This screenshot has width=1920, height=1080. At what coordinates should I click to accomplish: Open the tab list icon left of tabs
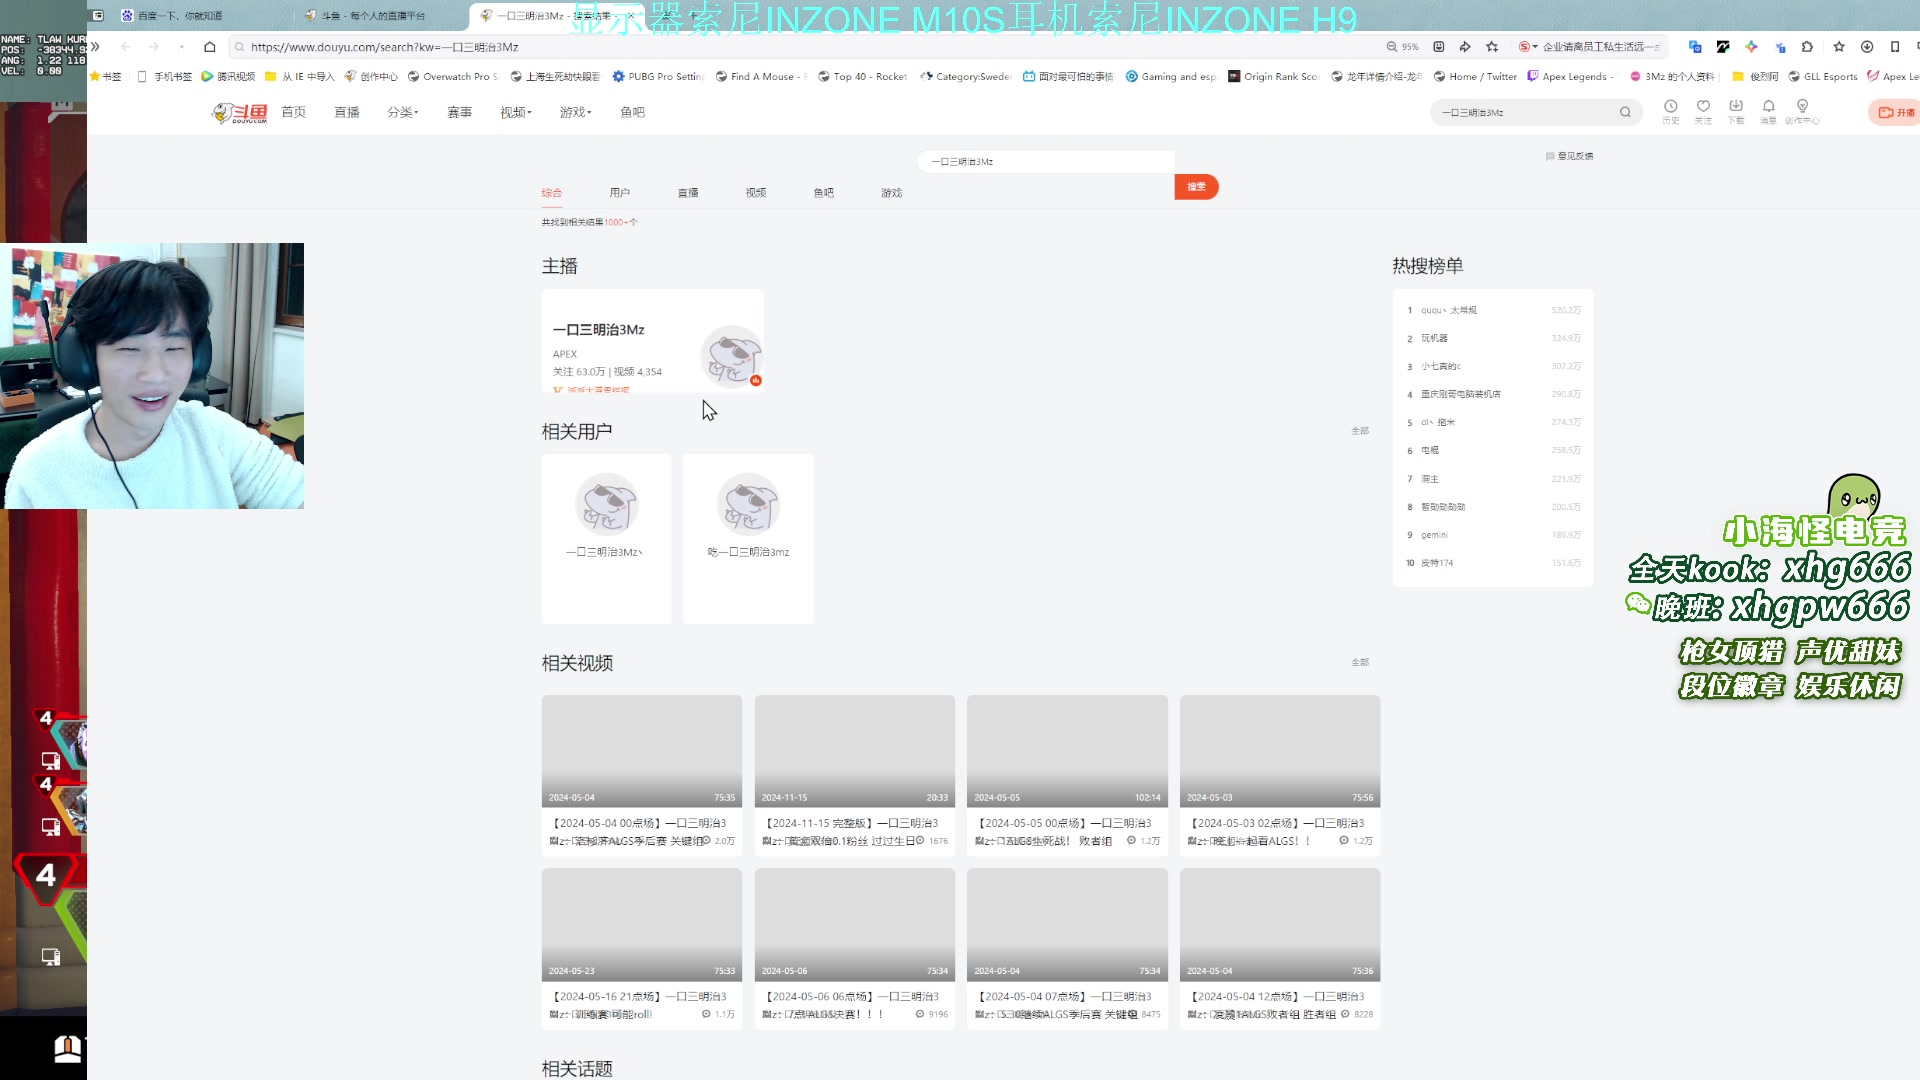point(98,16)
